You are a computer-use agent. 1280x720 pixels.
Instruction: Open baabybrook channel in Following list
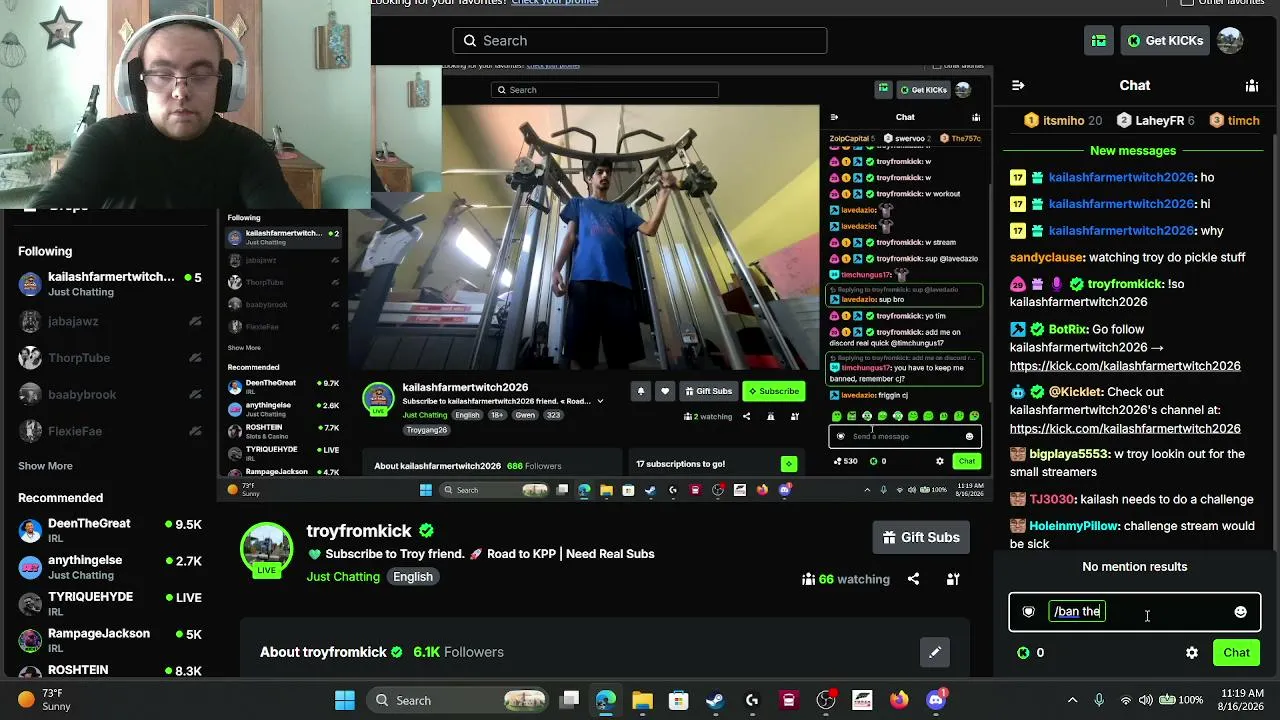110,394
